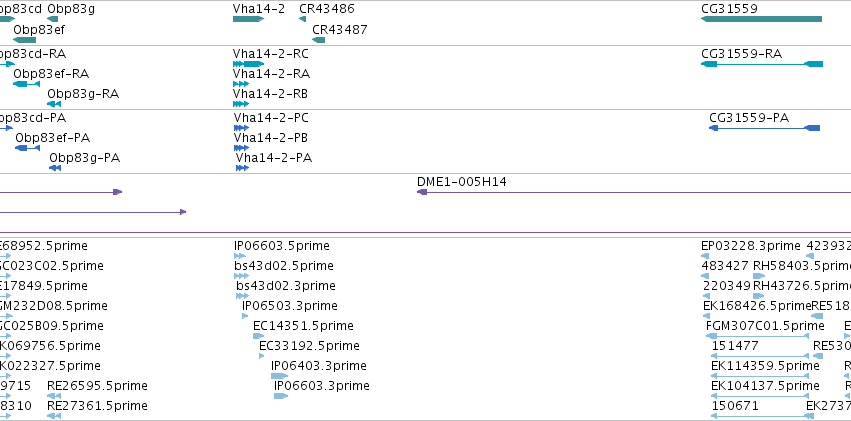Click the Vha14-2 gene glyph
Image resolution: width=851 pixels, height=421 pixels.
(x=249, y=19)
